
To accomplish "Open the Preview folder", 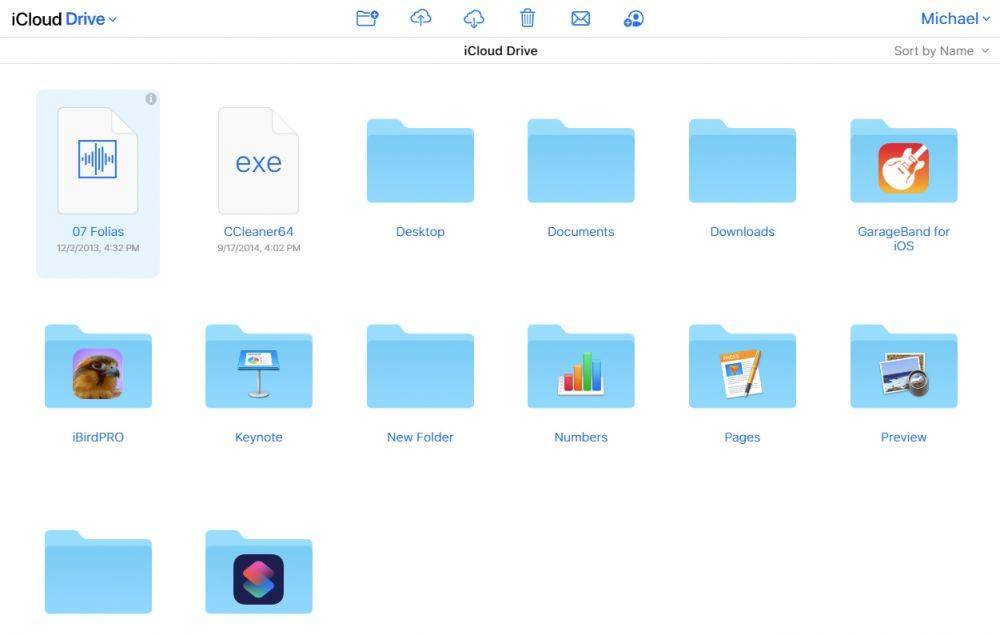I will [904, 367].
